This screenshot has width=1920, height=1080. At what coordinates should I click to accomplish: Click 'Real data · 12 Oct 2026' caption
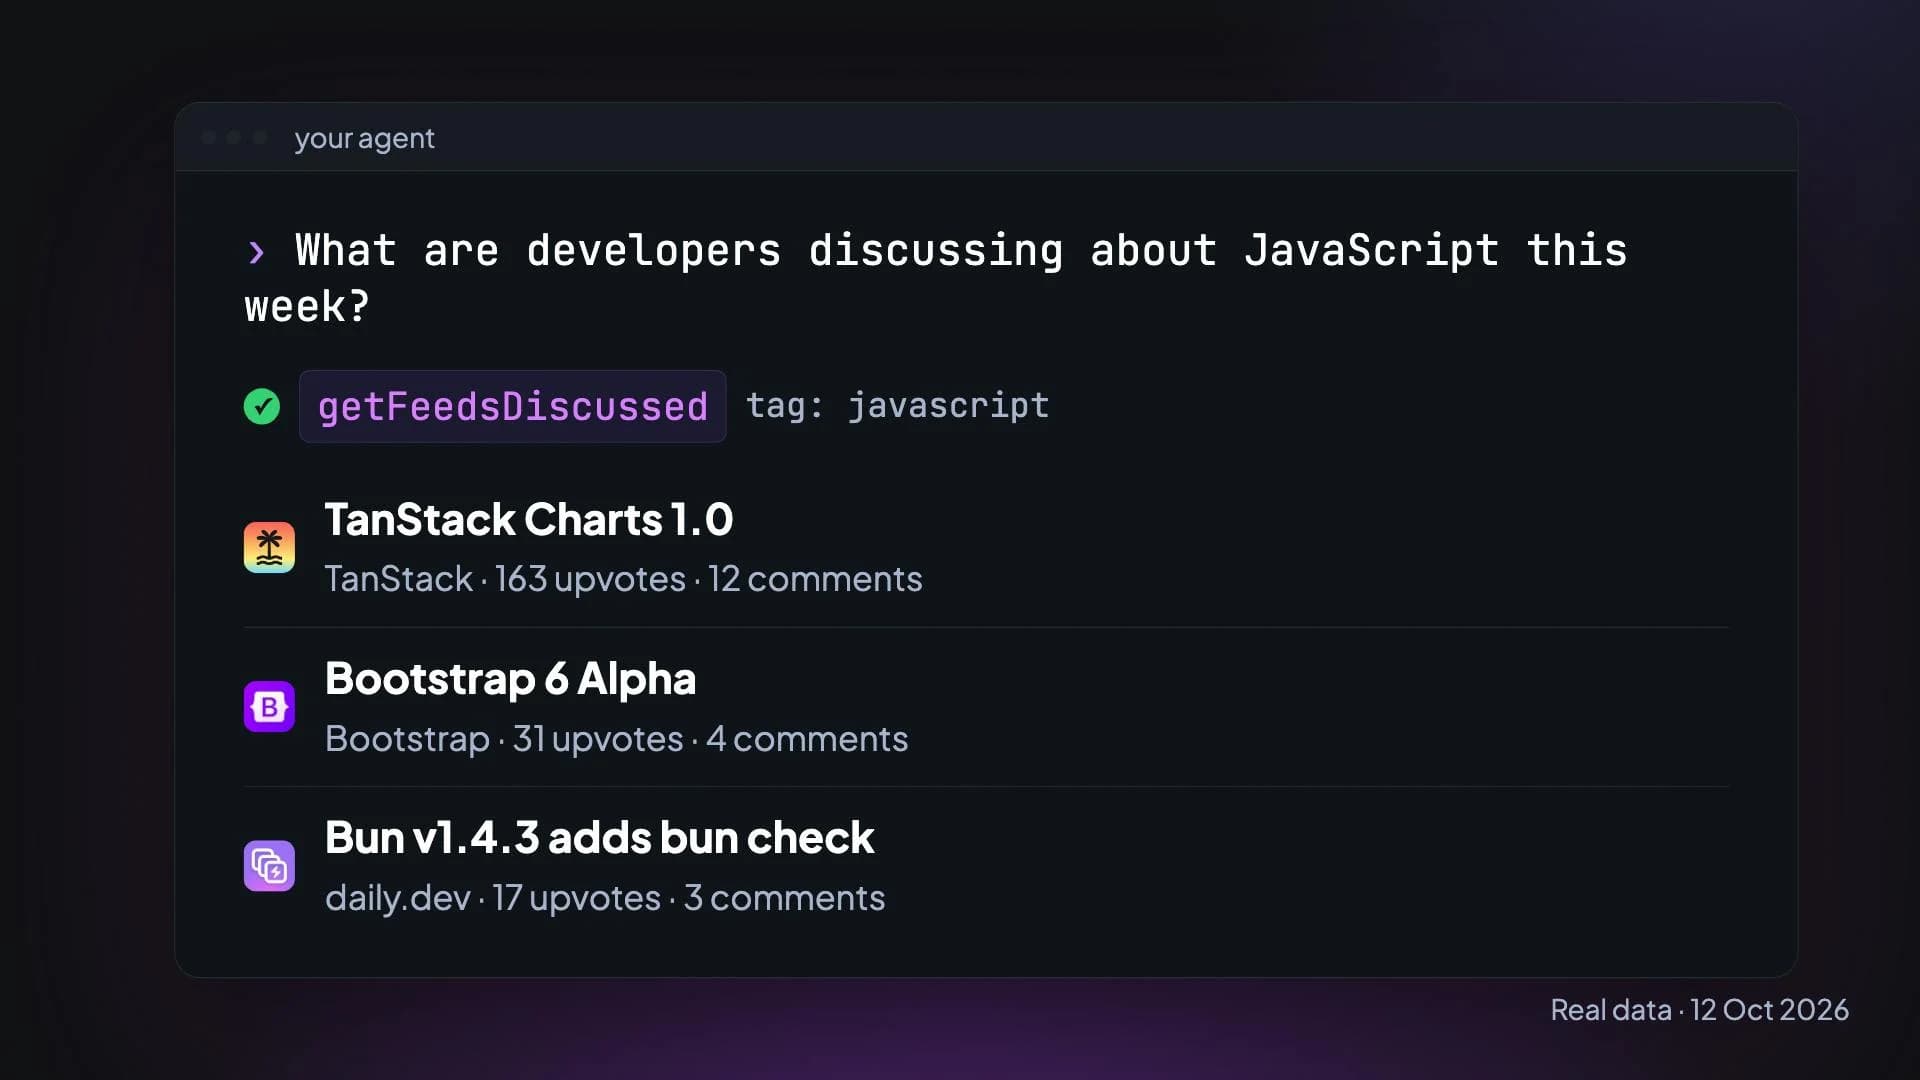click(x=1699, y=1010)
